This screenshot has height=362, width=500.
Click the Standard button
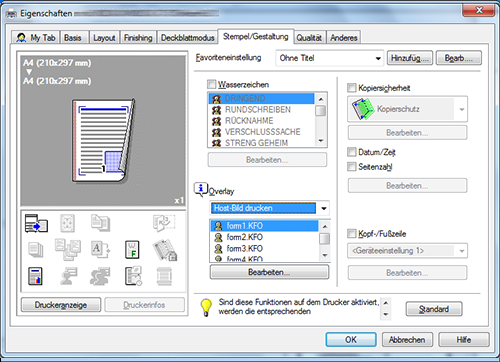pyautogui.click(x=434, y=309)
